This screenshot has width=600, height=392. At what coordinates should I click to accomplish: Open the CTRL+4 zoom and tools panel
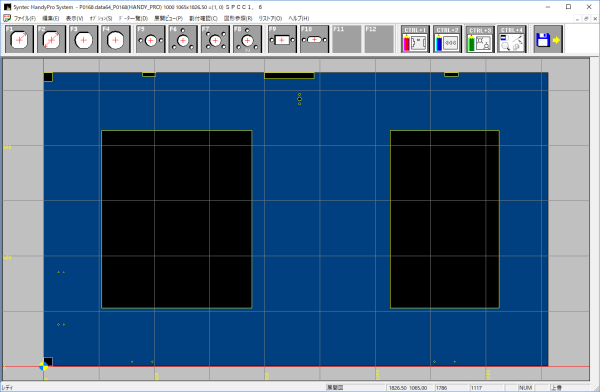point(512,39)
